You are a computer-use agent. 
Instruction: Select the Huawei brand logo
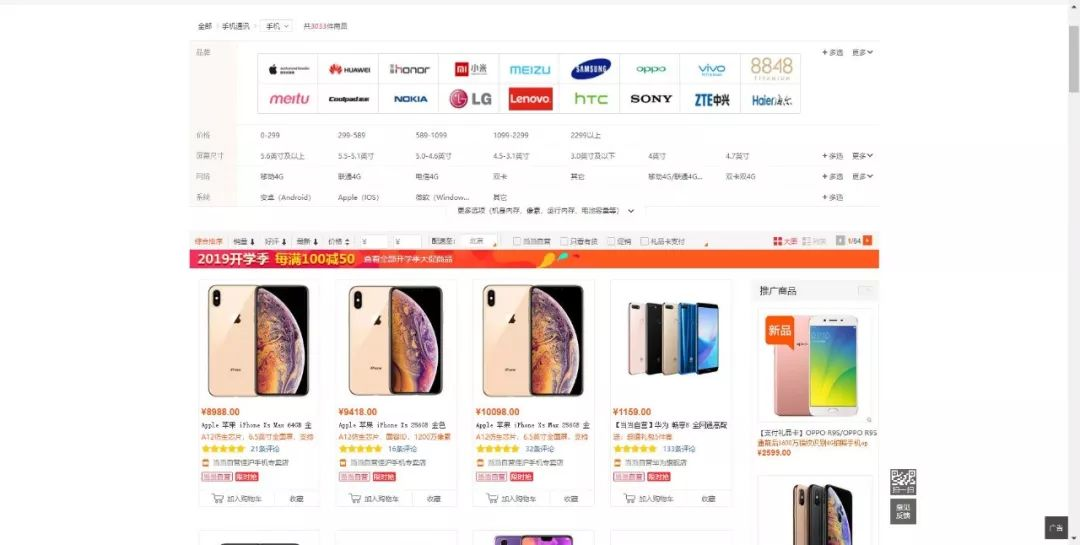click(x=349, y=69)
